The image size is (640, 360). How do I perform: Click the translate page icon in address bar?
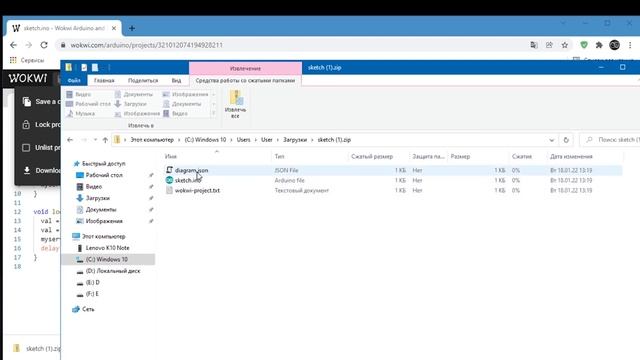coord(534,45)
